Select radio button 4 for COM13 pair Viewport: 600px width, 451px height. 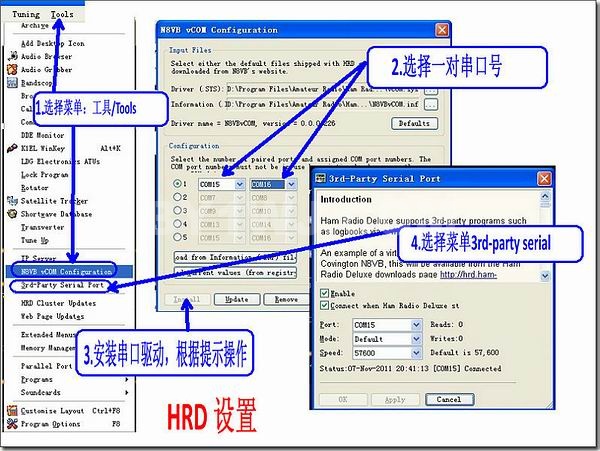(177, 224)
